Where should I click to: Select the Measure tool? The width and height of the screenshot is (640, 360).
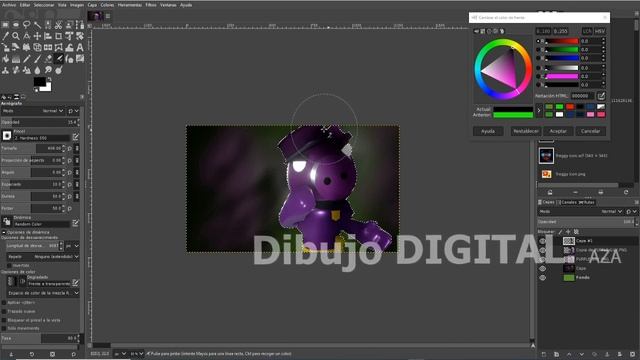pyautogui.click(x=27, y=36)
